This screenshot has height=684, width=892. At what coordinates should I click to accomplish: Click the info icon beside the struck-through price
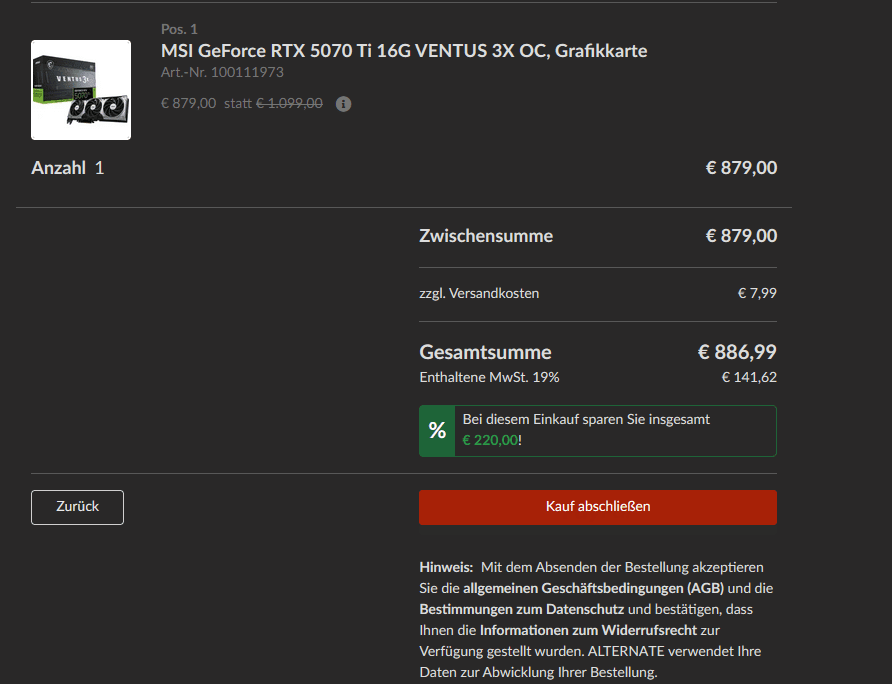343,103
